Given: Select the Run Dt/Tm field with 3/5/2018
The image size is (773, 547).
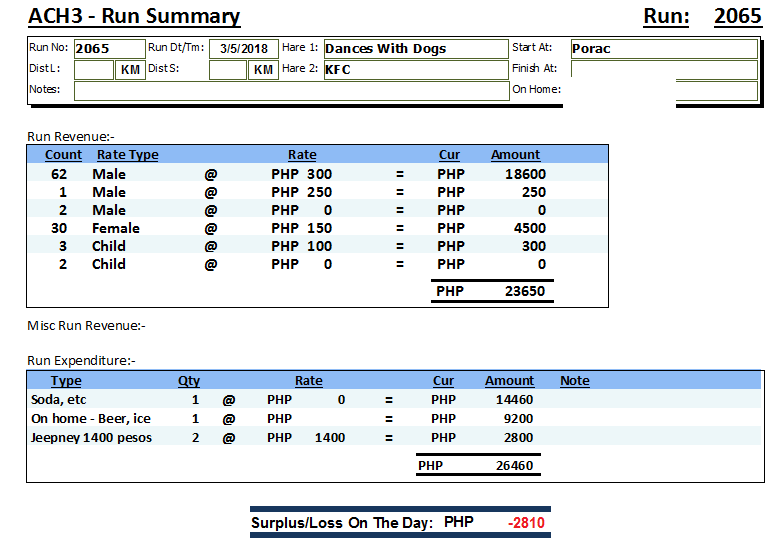Looking at the screenshot, I should 243,49.
